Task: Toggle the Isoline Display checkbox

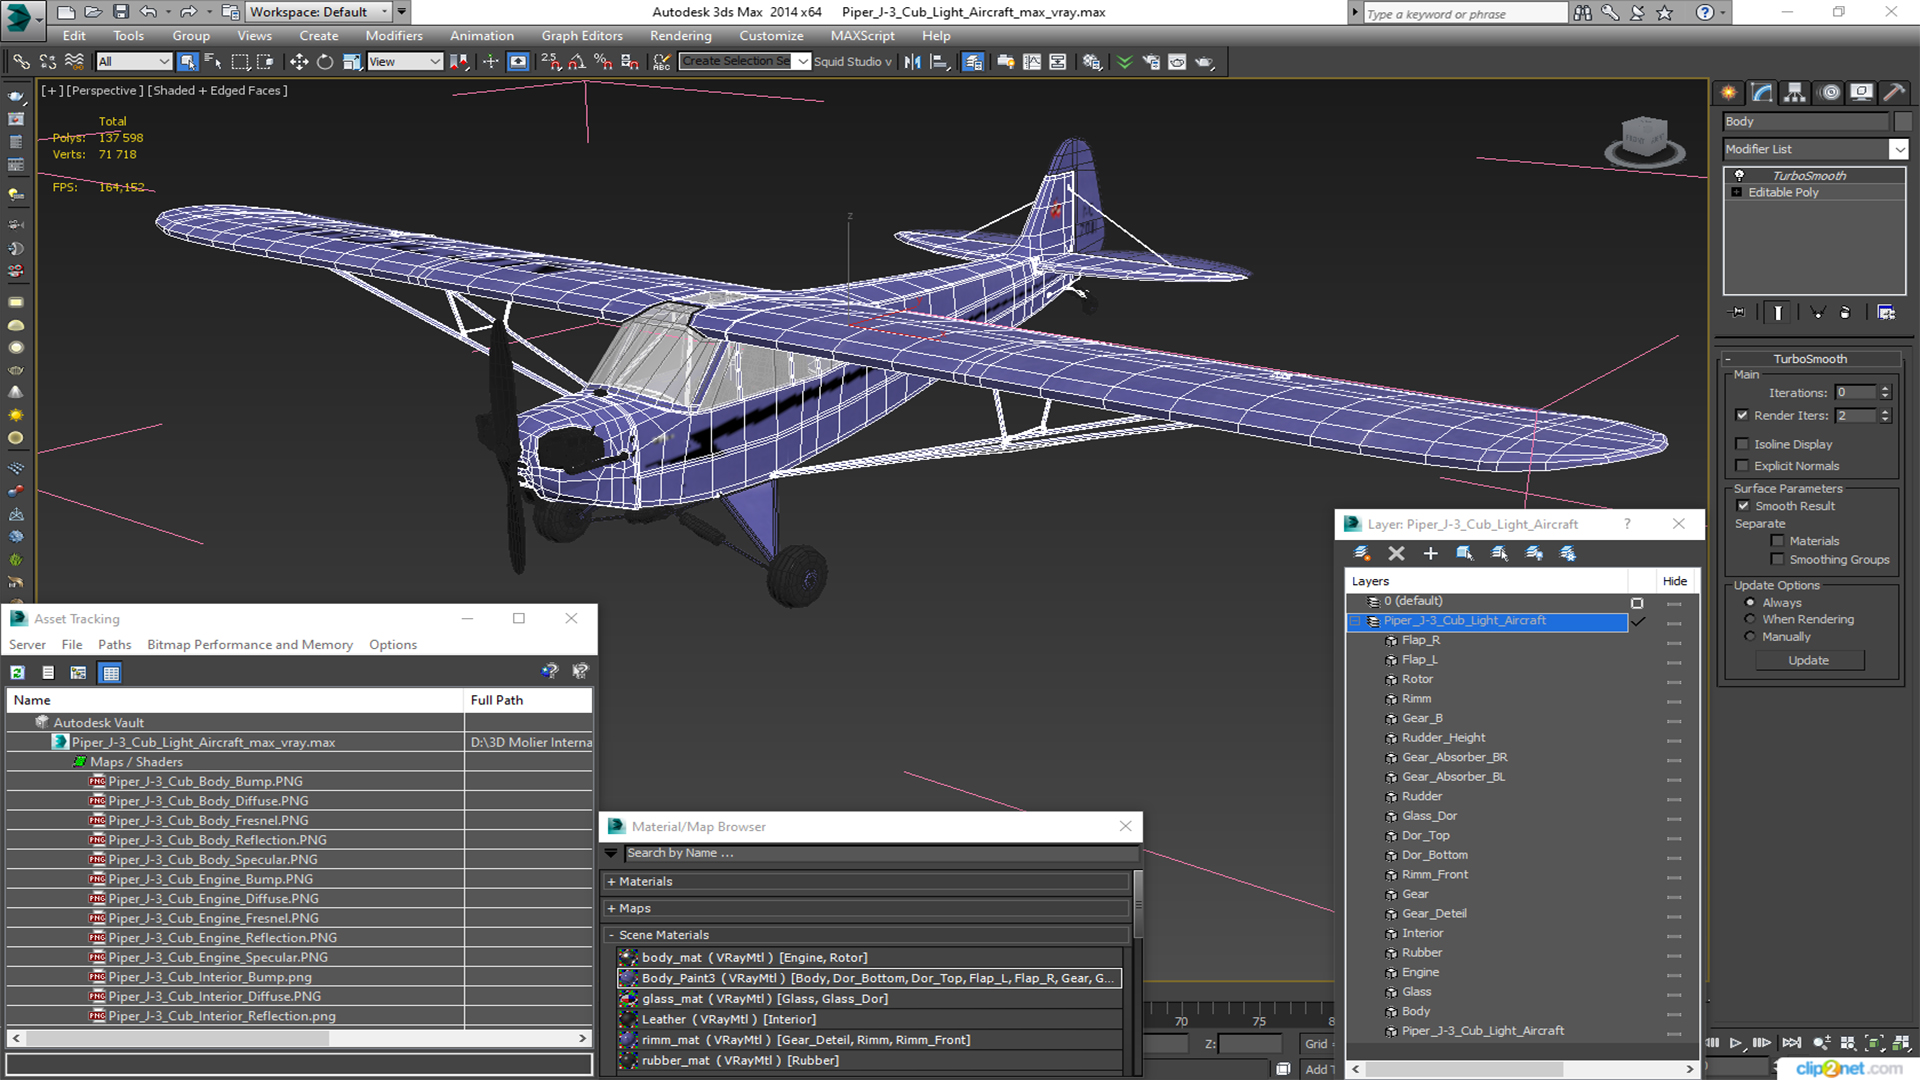Action: coord(1742,444)
